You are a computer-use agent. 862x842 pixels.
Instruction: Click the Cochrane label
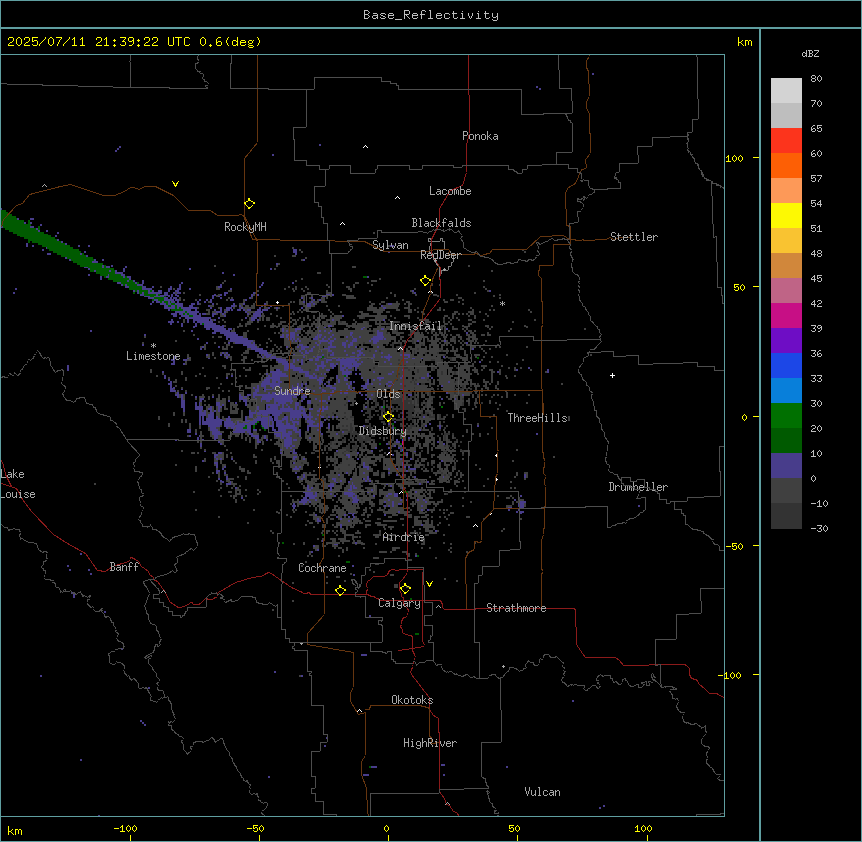[322, 568]
